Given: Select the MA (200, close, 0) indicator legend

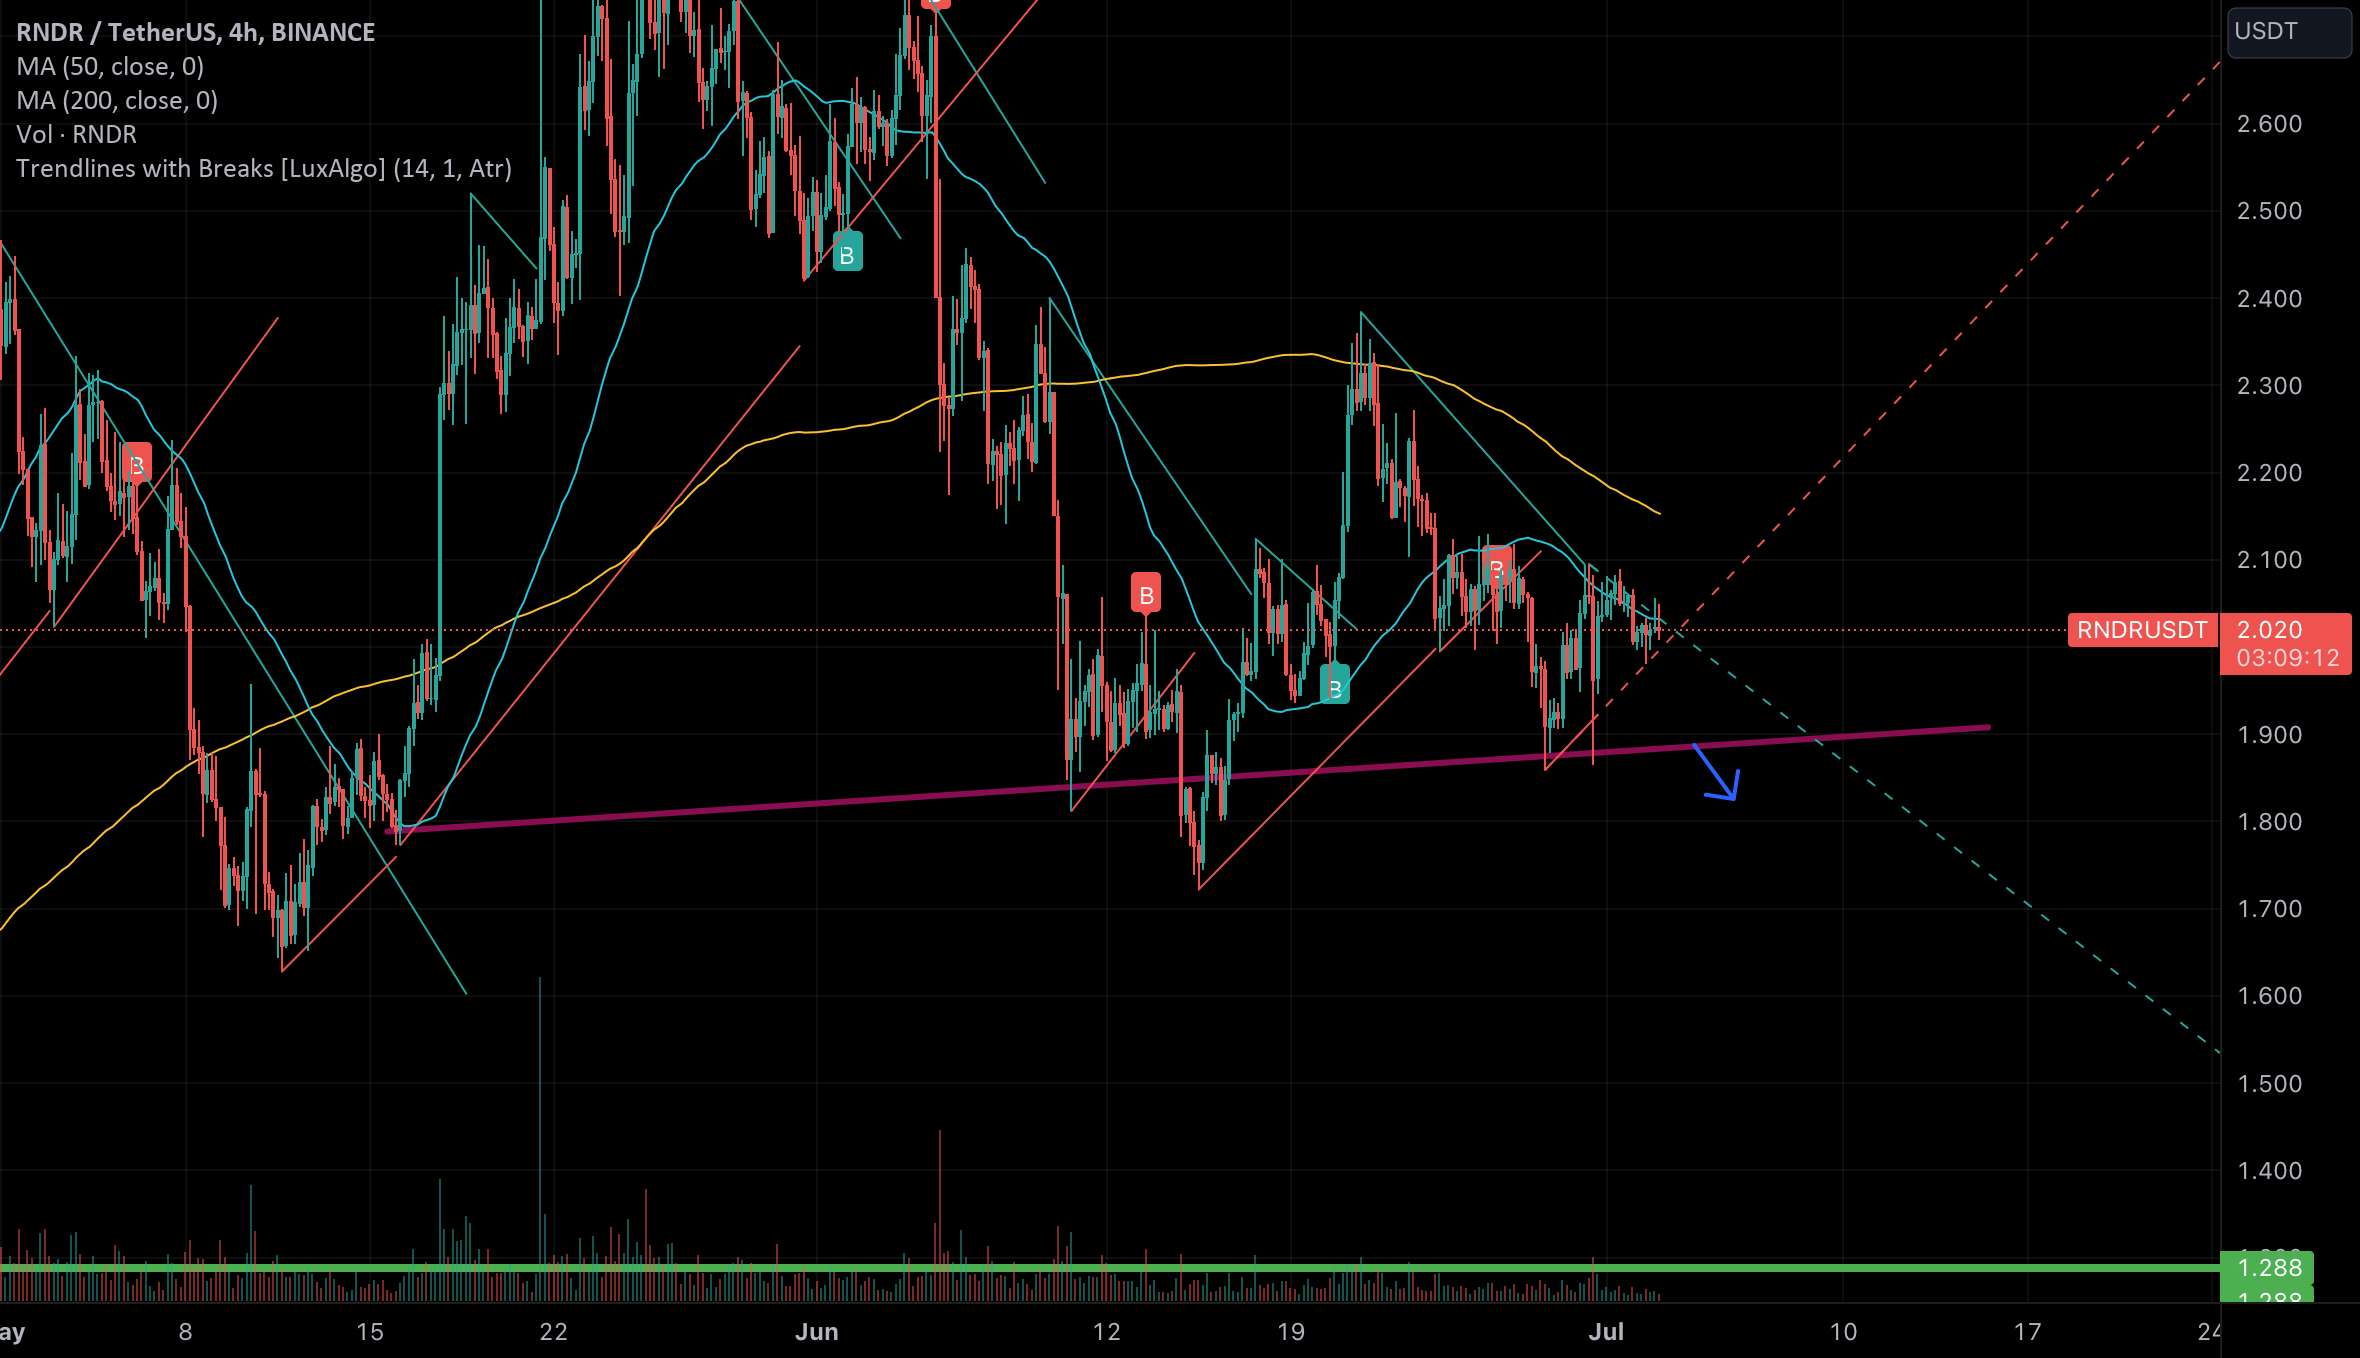Looking at the screenshot, I should [117, 100].
